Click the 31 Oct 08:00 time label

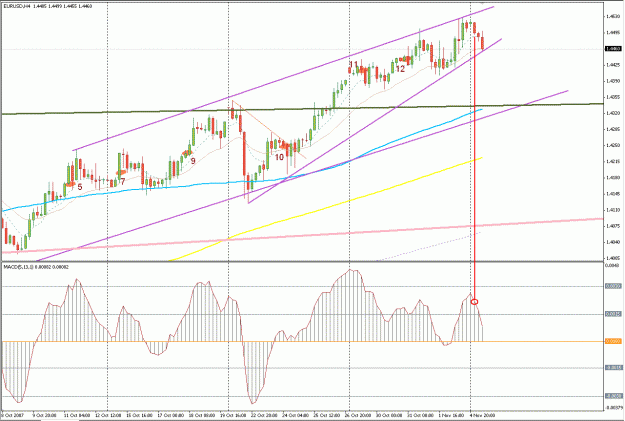point(421,415)
